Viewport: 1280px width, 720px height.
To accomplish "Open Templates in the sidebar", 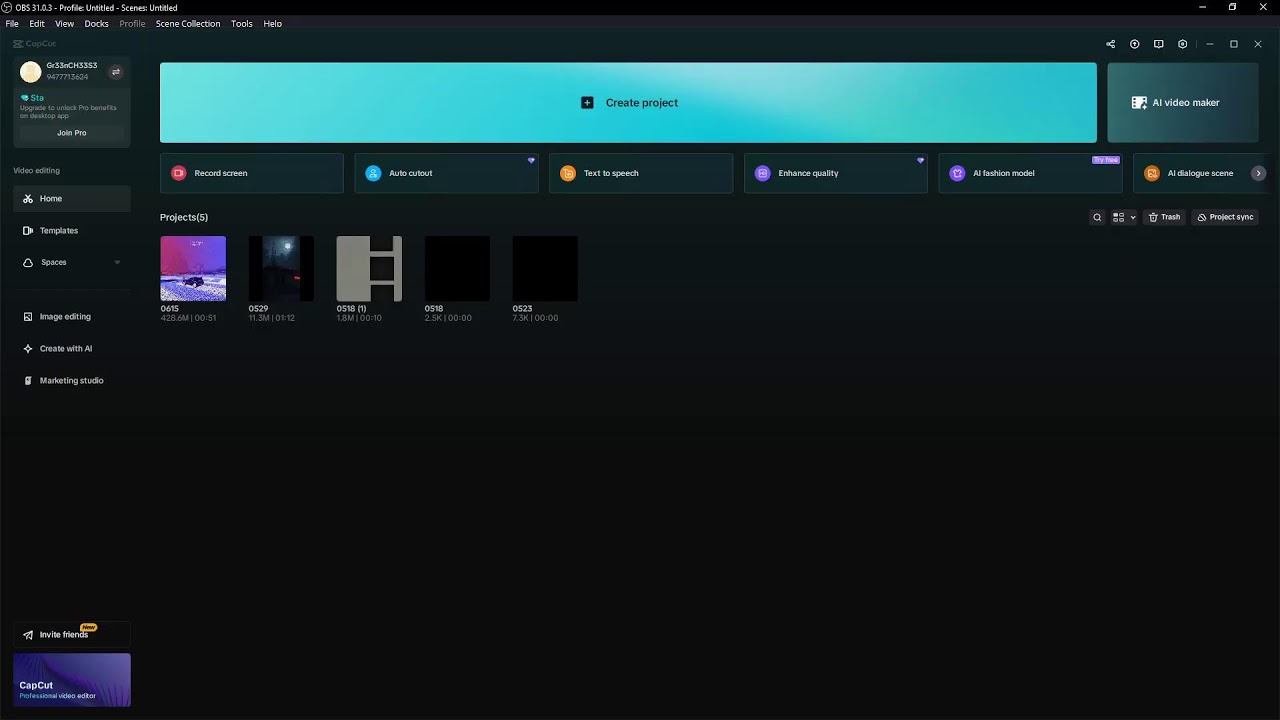I will [x=72, y=231].
